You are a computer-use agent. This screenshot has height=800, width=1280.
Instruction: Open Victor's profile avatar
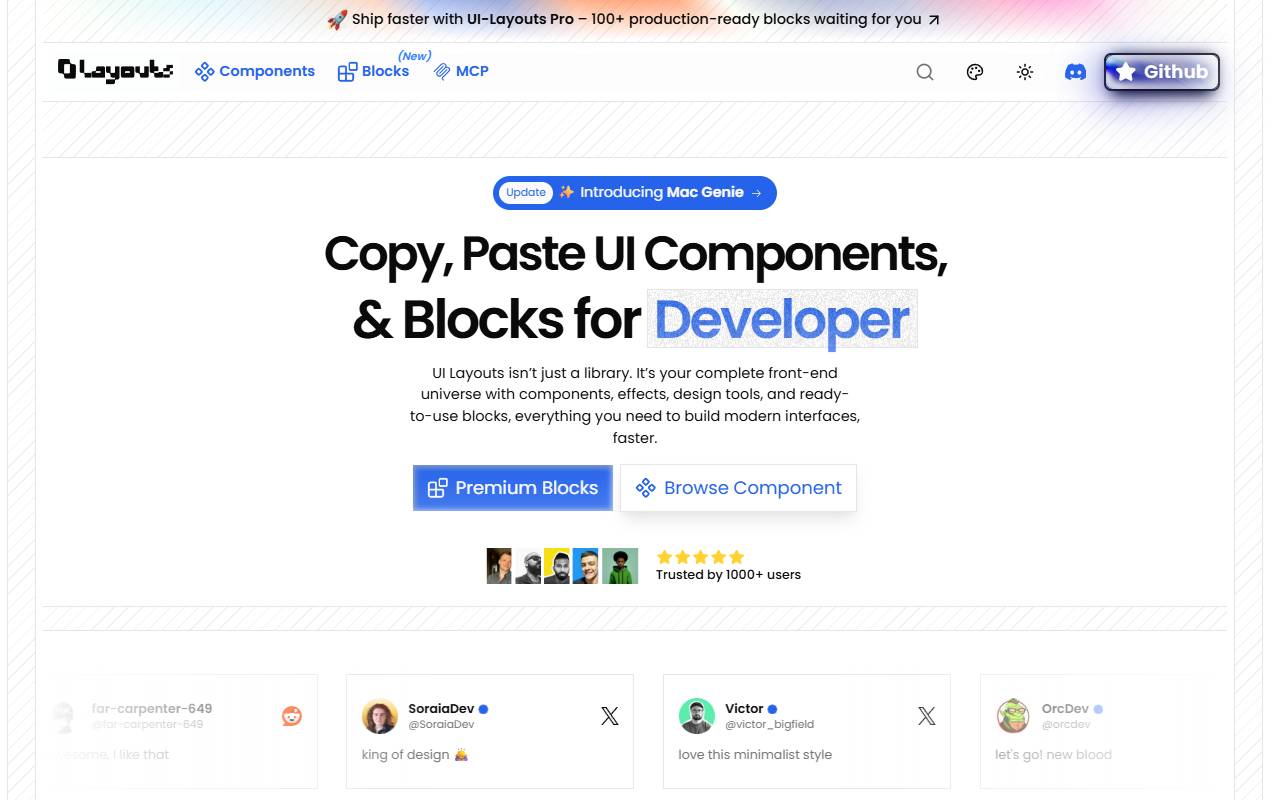[697, 716]
